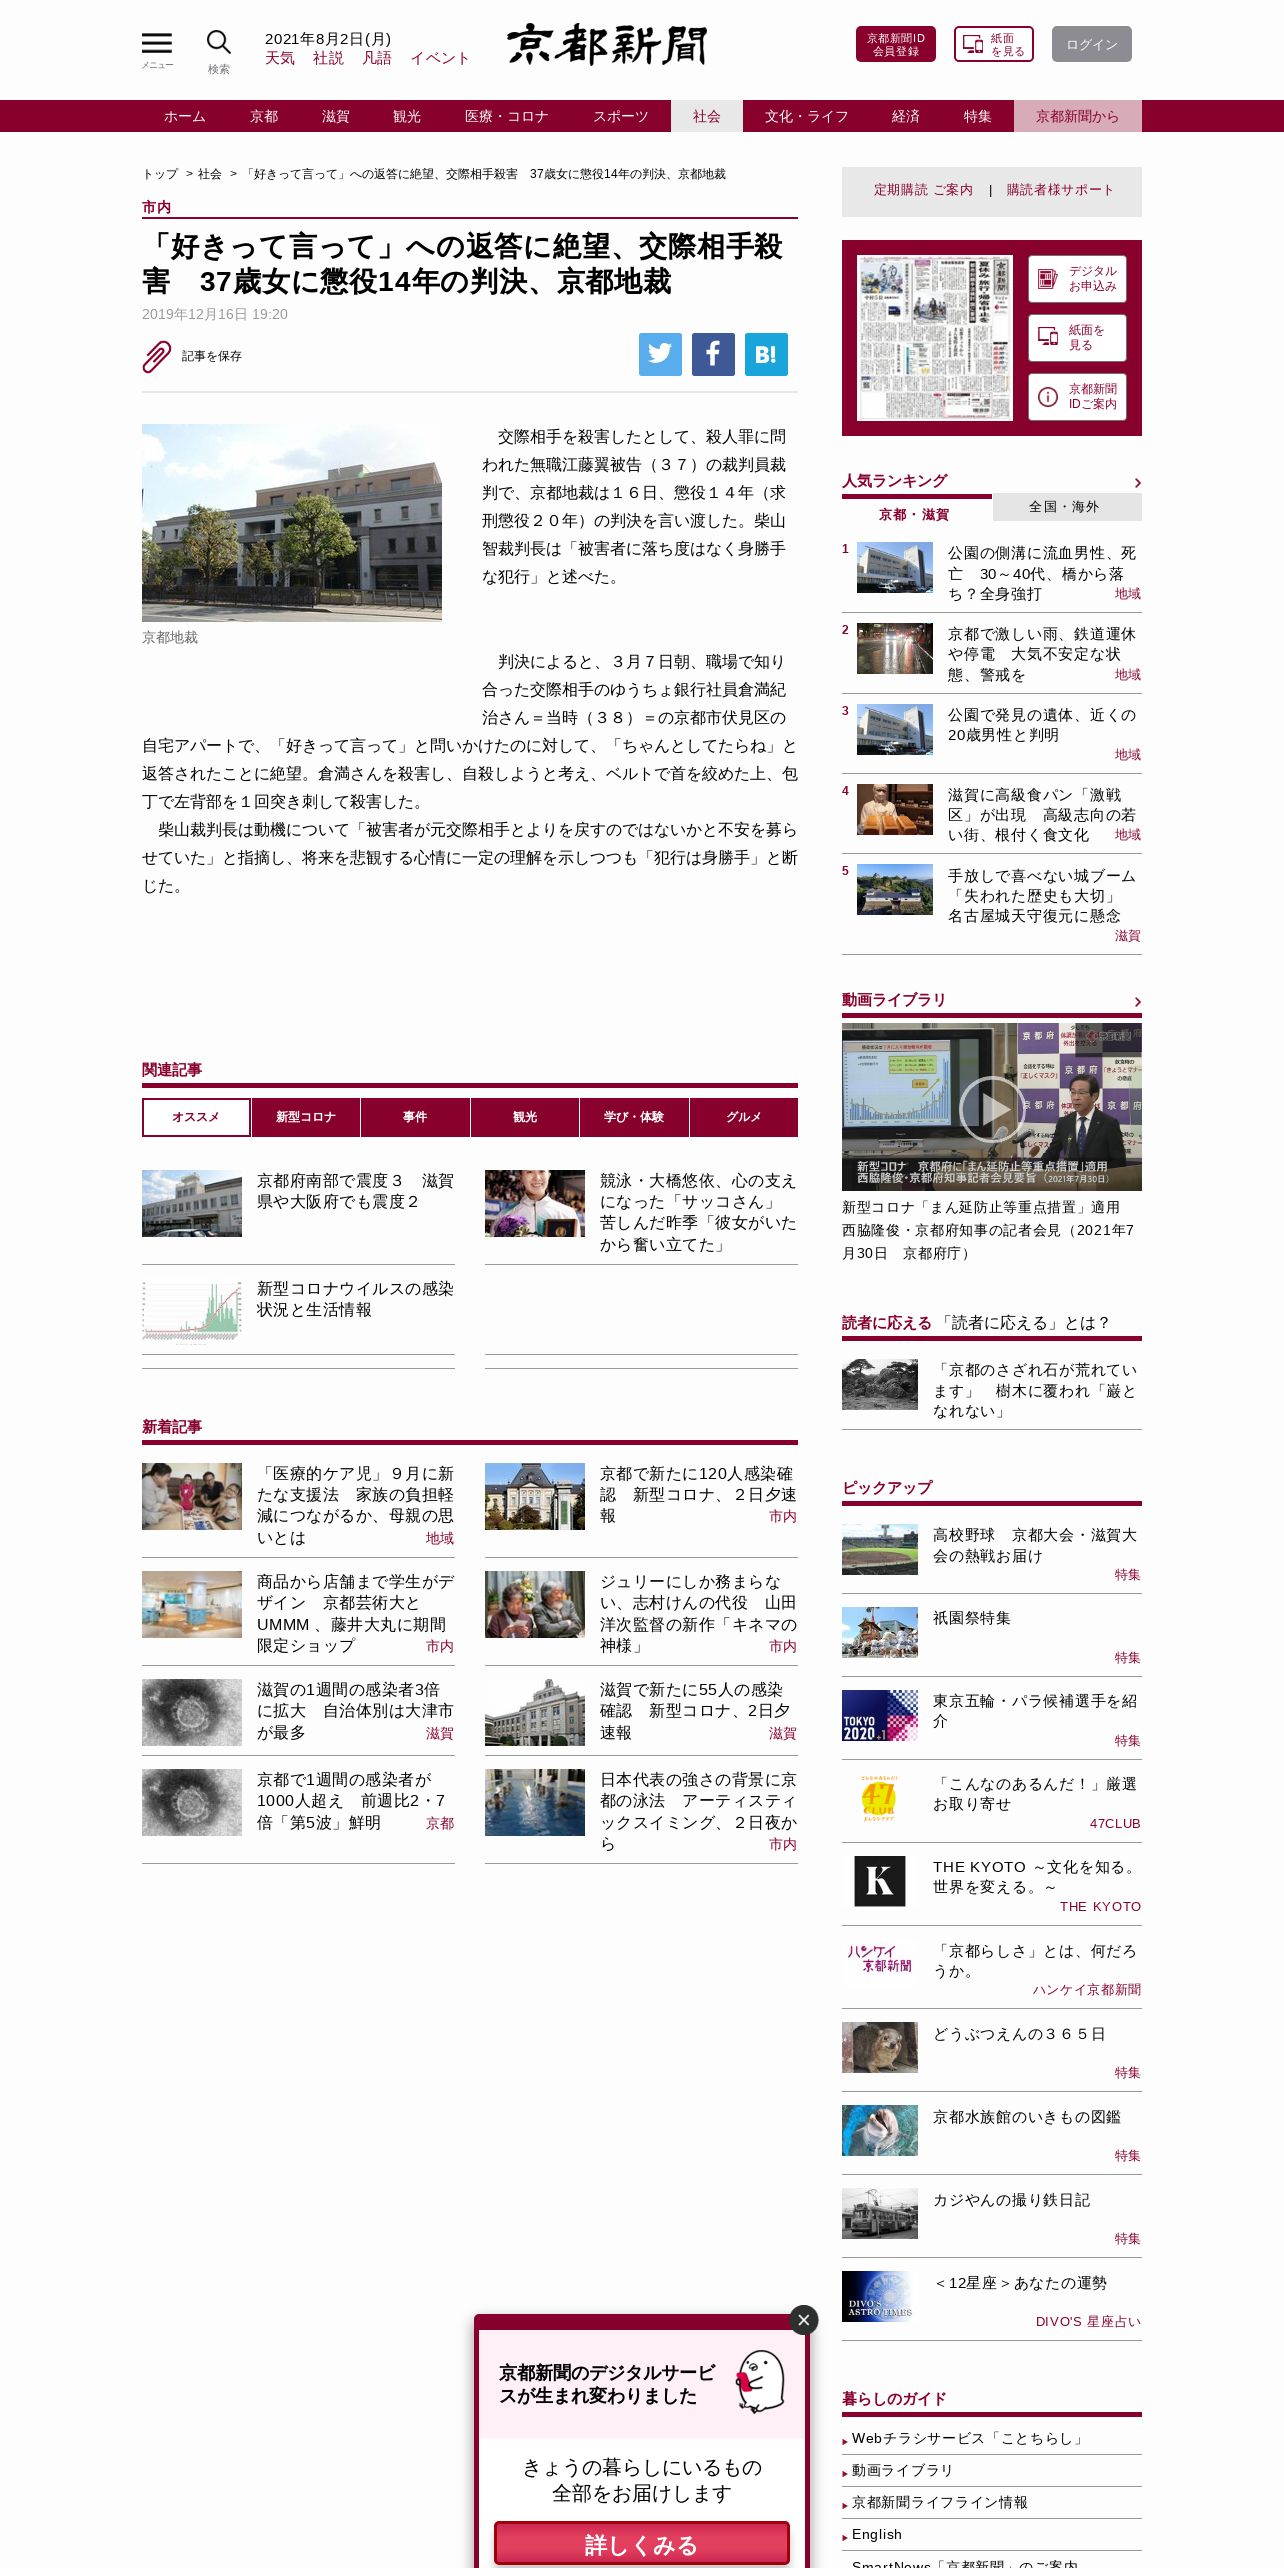Select the 学び・体験 related-articles tab
The width and height of the screenshot is (1284, 2568).
[x=634, y=1117]
